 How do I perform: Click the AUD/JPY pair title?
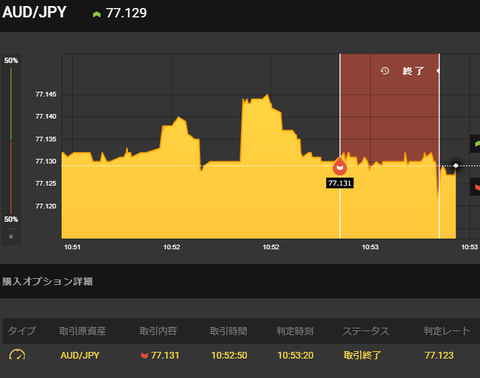[x=34, y=12]
